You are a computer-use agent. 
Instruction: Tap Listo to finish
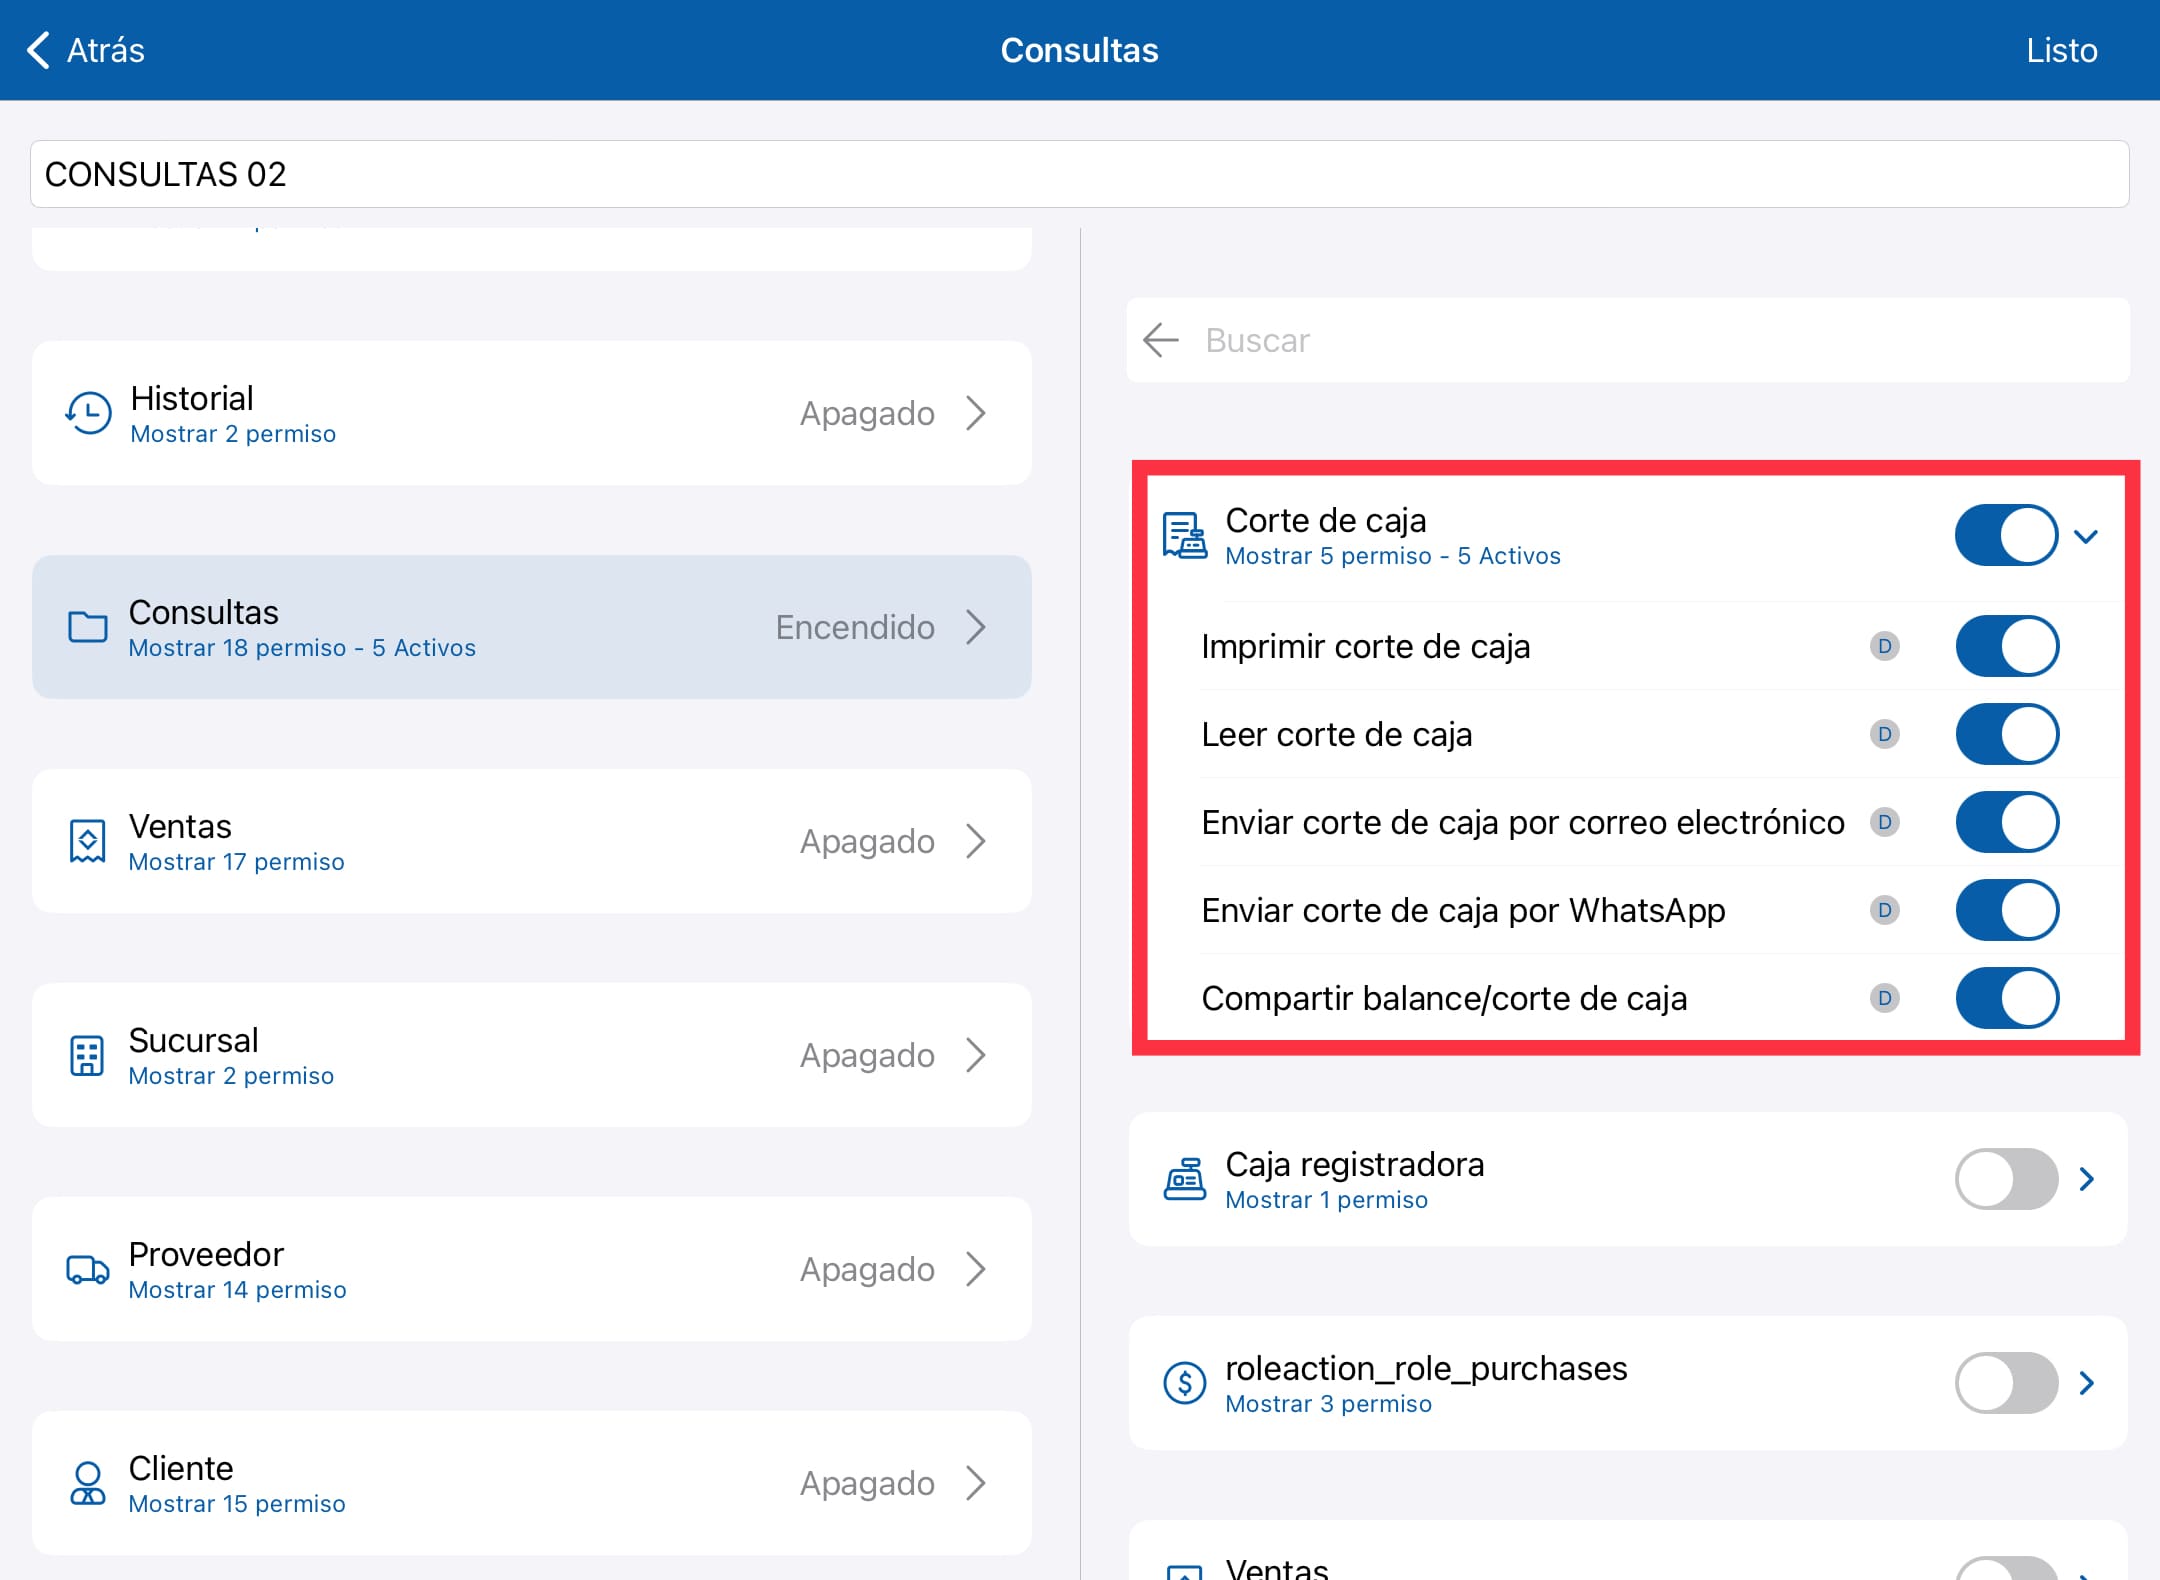coord(2061,50)
